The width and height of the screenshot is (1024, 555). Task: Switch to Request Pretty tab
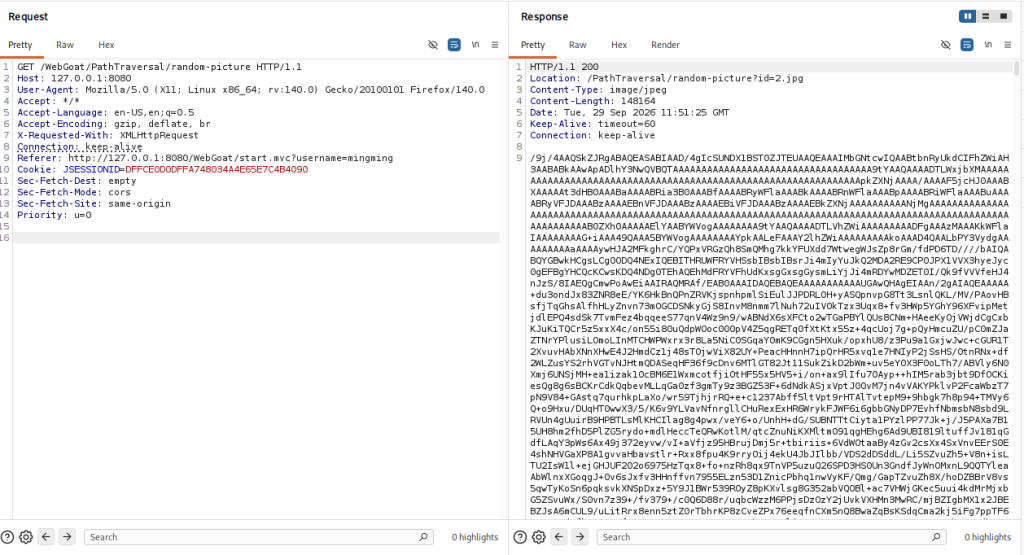point(20,45)
